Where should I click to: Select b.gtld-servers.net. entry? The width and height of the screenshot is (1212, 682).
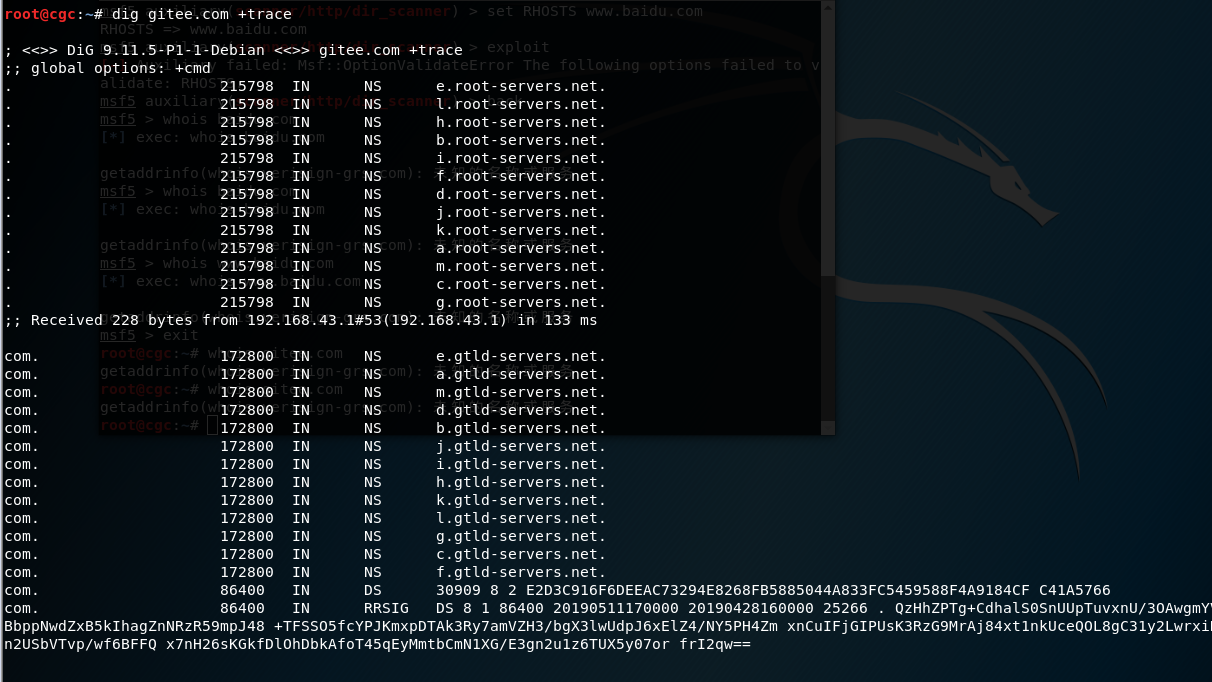(x=521, y=428)
